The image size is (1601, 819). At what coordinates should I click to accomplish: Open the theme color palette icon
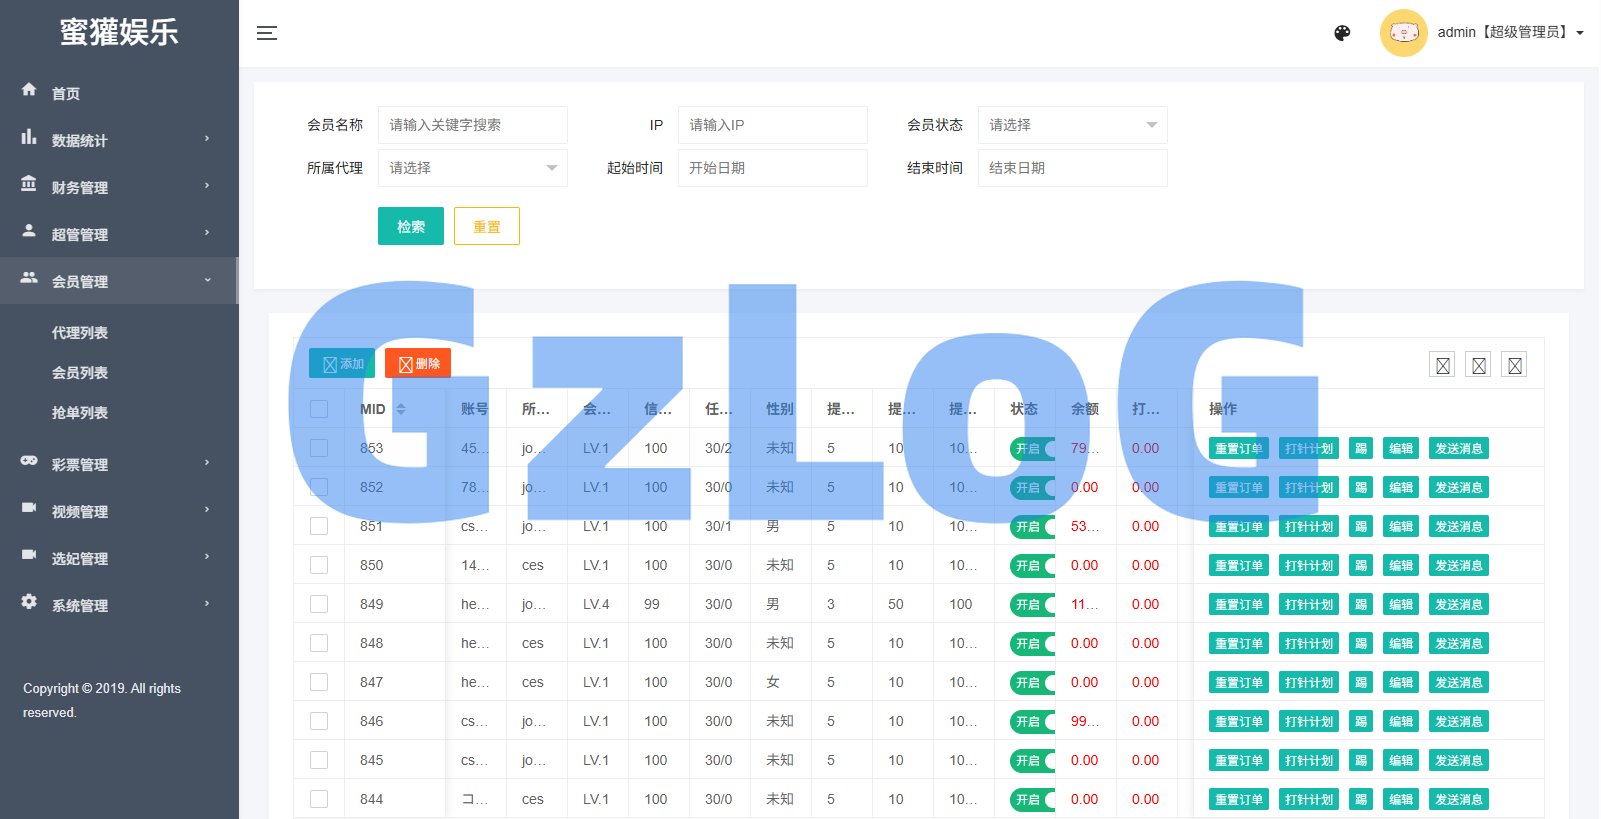[x=1342, y=33]
